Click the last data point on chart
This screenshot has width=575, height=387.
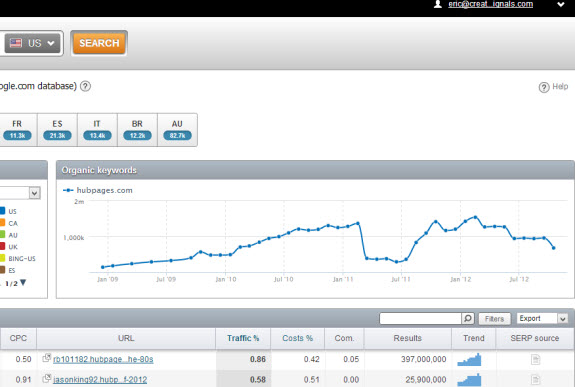(x=553, y=248)
